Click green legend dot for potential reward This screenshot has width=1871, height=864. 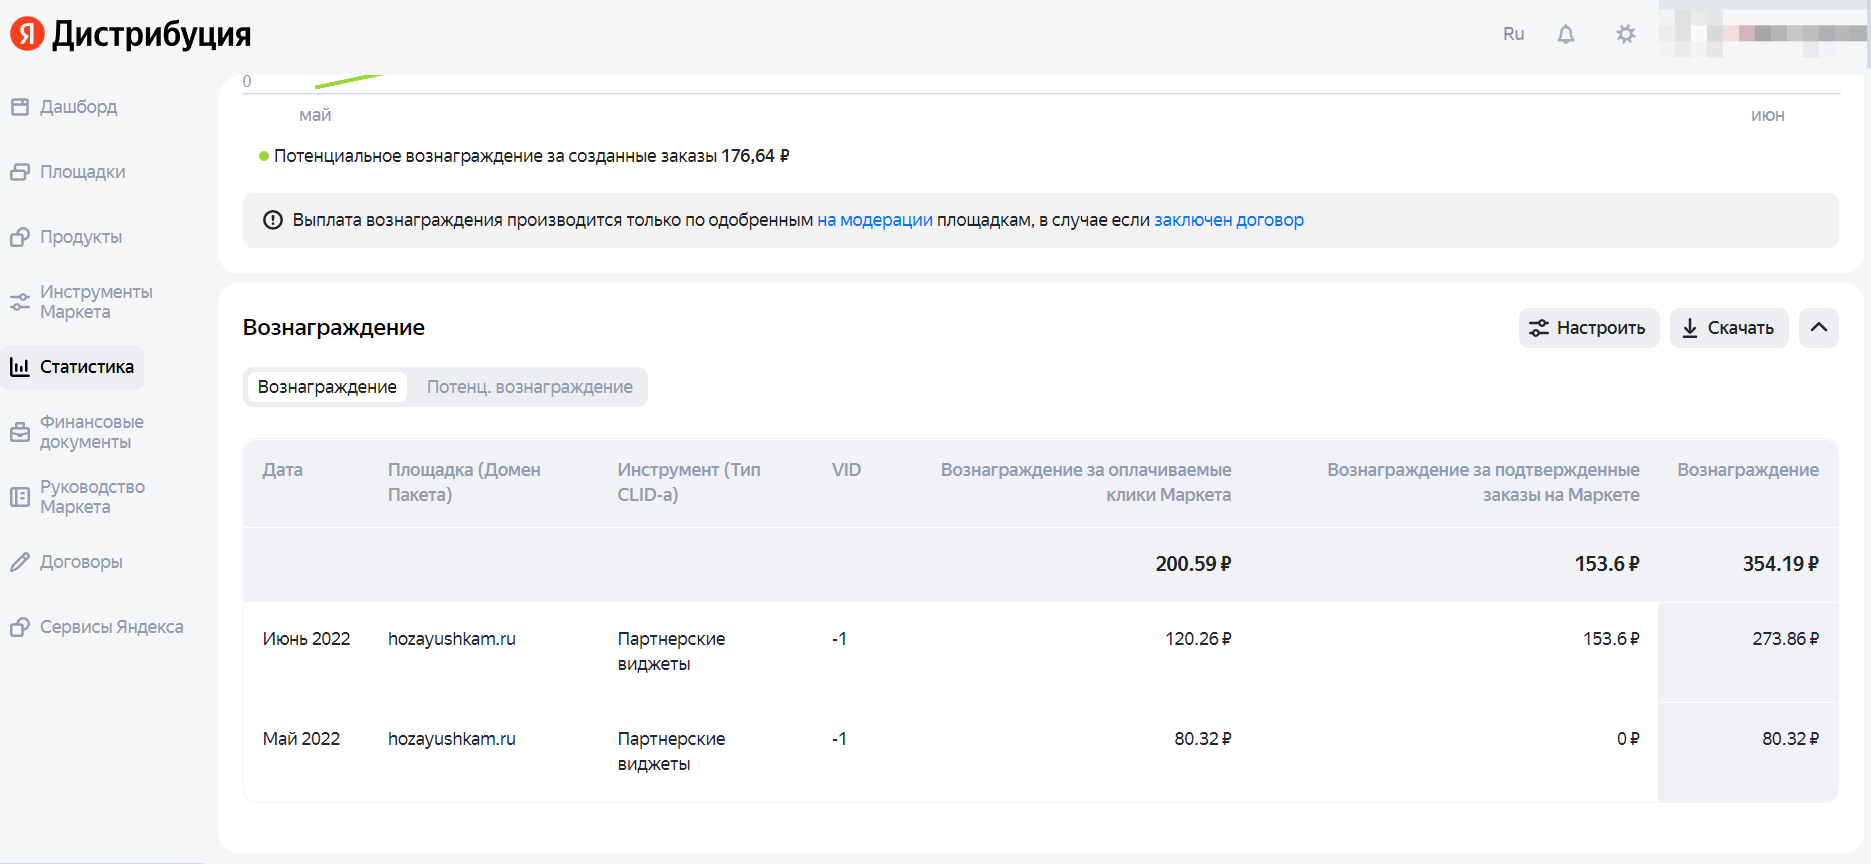coord(264,156)
